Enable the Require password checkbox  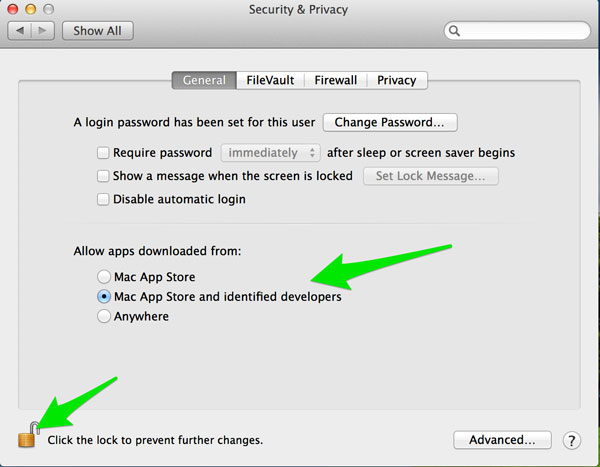click(x=103, y=153)
